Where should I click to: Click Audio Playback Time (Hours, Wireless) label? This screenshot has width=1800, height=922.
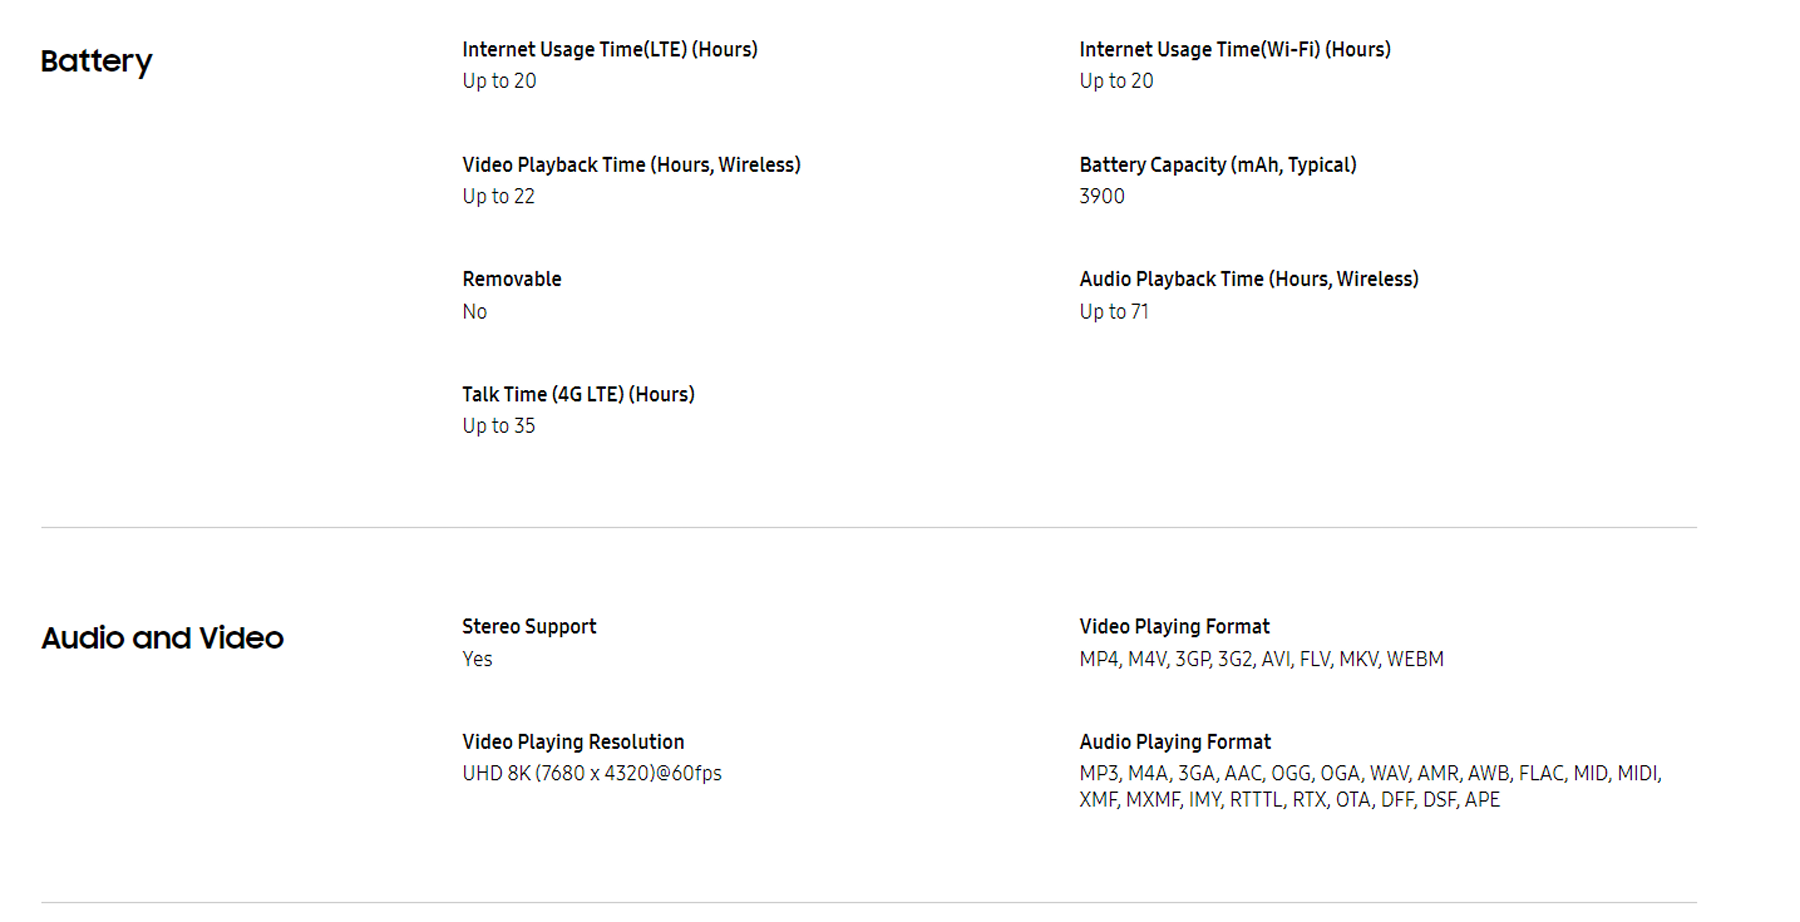1249,279
